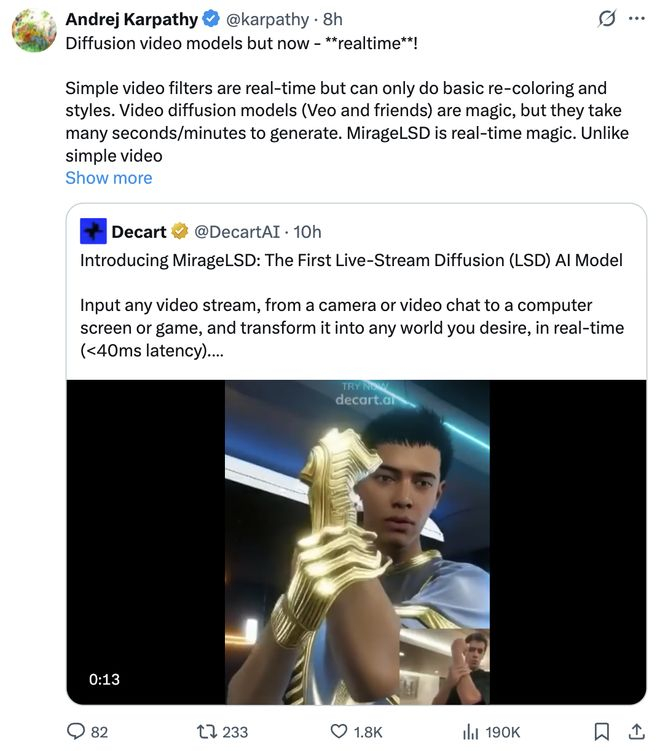Screen dimensions: 660x751
Task: Open the Andrej Karpathy name link
Action: [x=132, y=19]
